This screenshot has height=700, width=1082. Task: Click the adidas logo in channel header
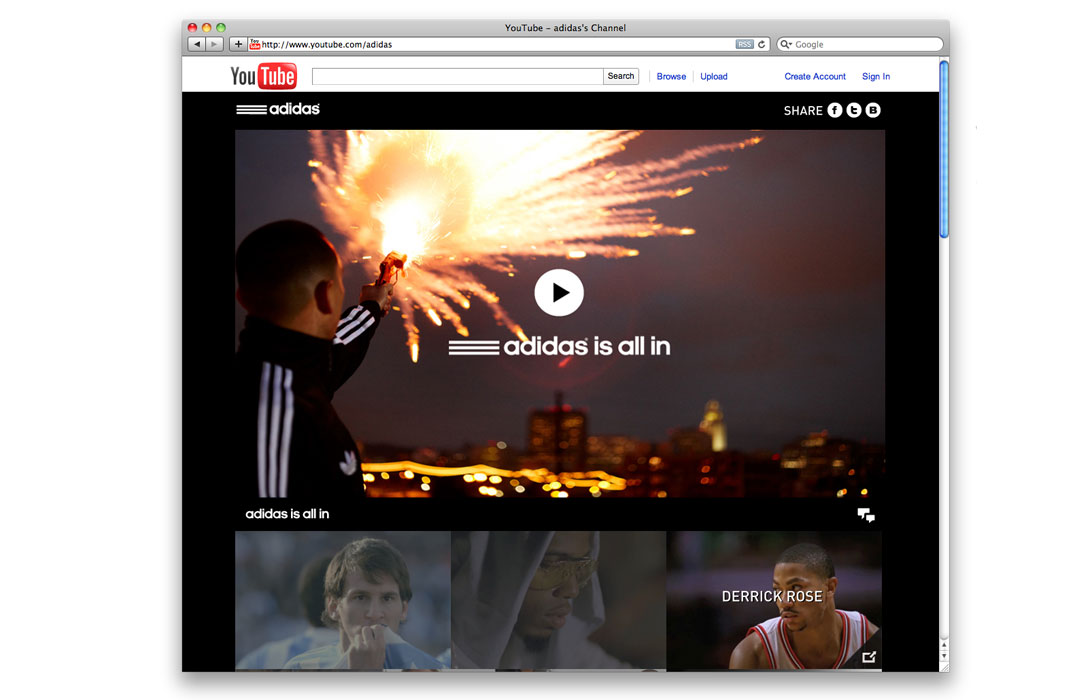[278, 109]
